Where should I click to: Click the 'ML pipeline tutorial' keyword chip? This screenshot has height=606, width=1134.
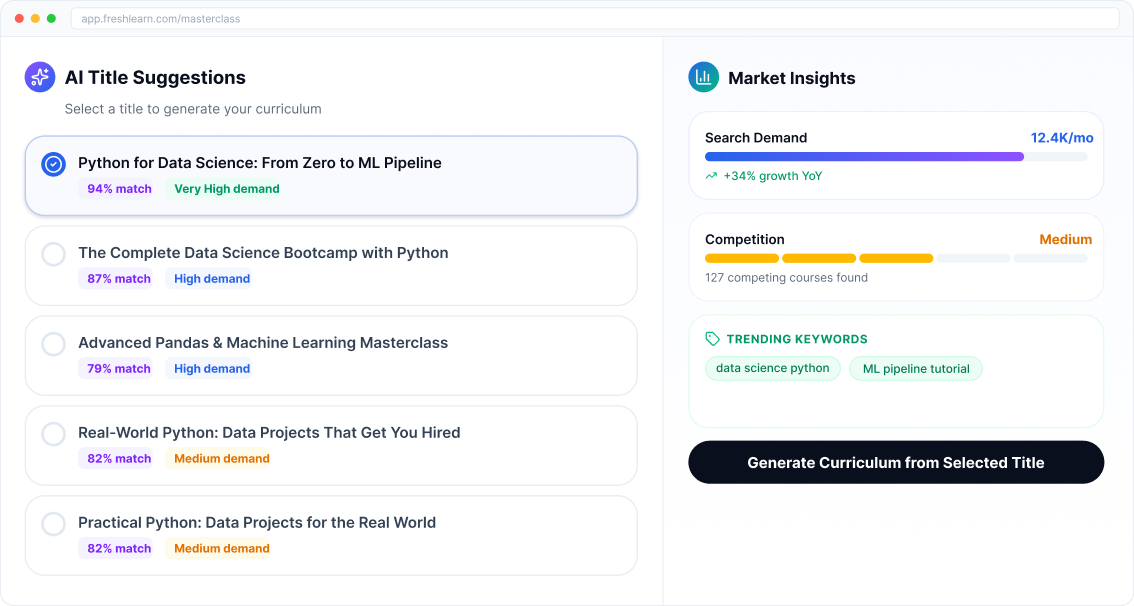tap(916, 368)
